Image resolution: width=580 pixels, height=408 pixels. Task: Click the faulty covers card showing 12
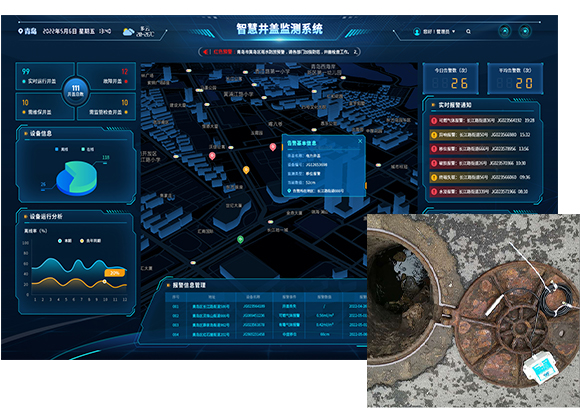click(107, 76)
